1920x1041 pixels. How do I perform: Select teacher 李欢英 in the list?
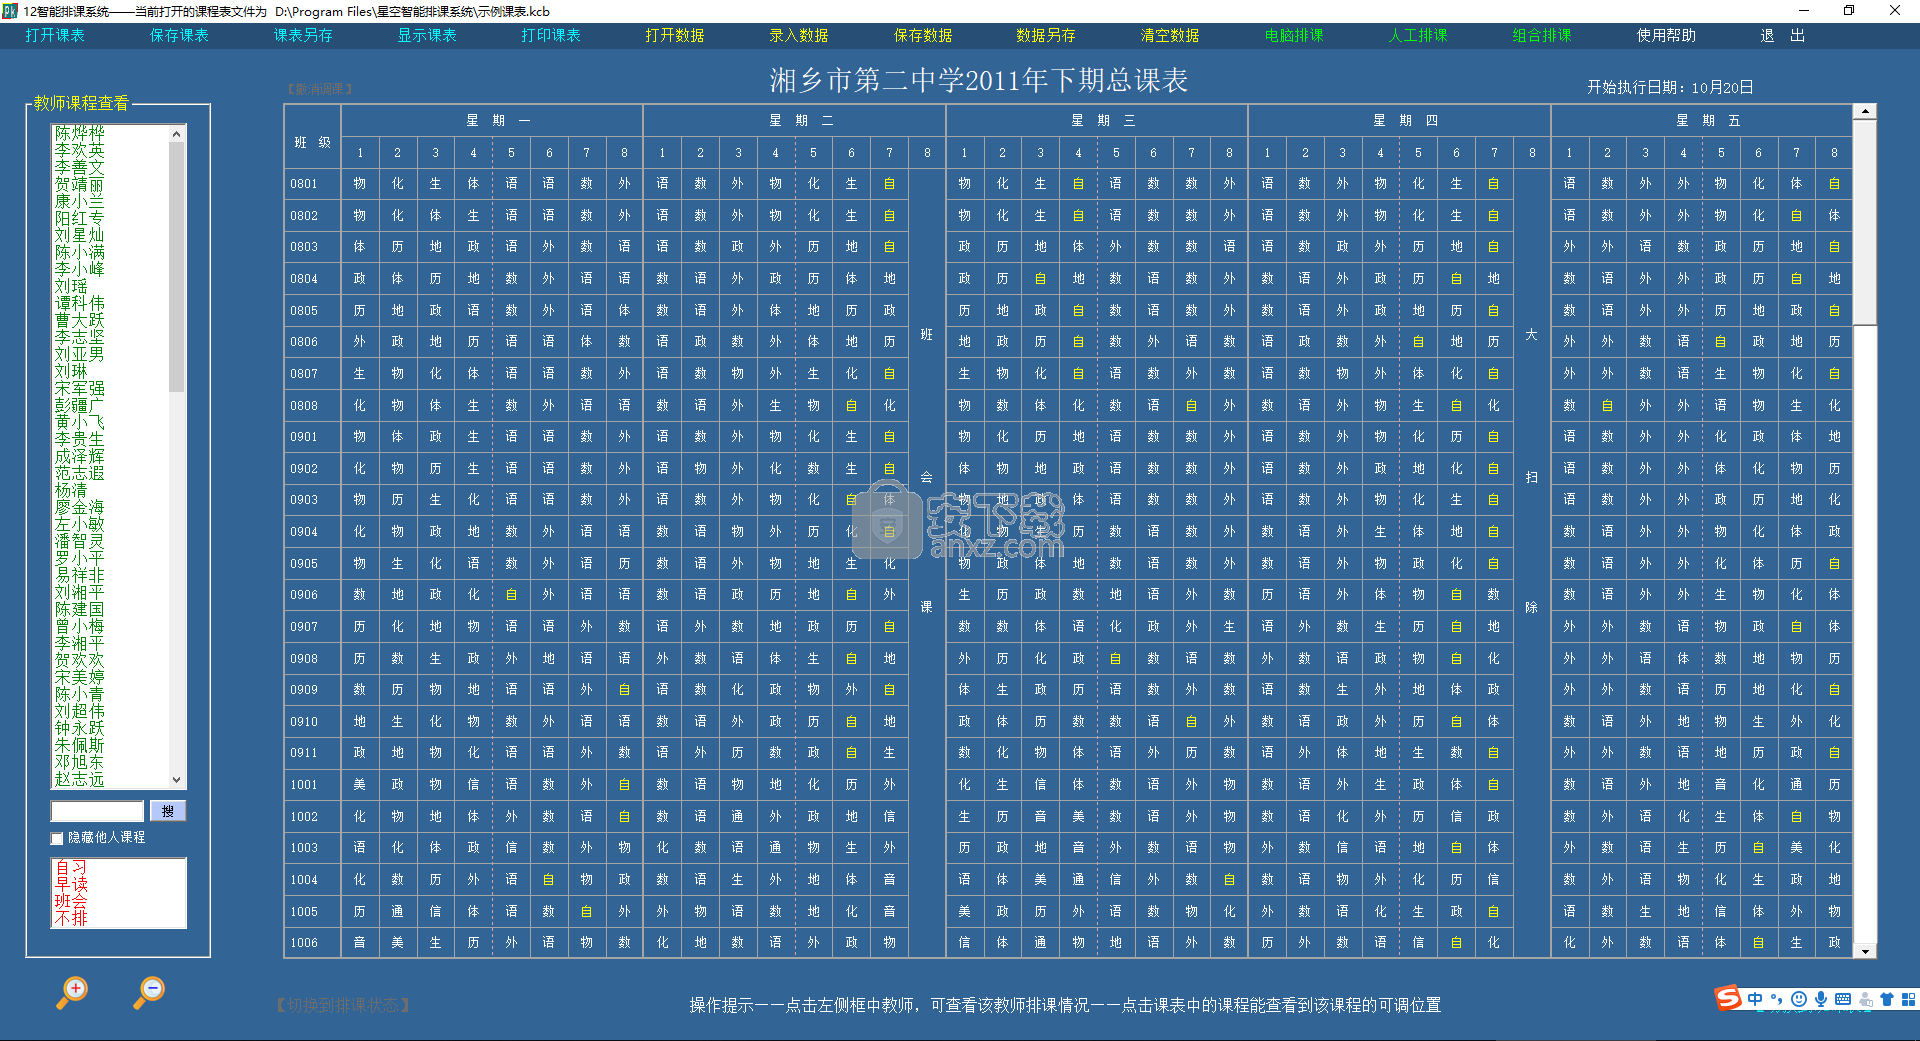(x=79, y=150)
